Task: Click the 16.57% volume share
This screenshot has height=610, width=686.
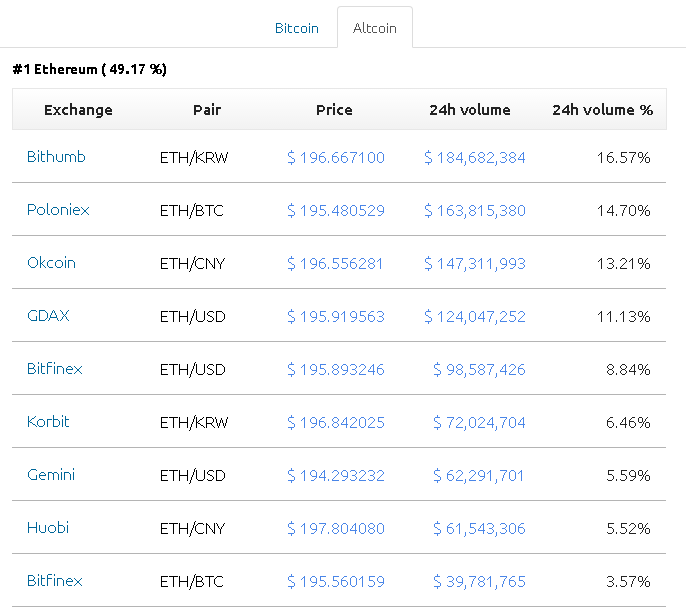Action: tap(623, 157)
